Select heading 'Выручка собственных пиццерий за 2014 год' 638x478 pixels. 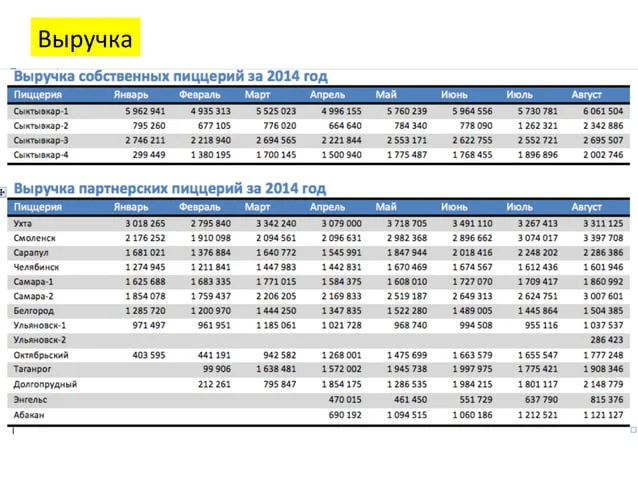170,76
